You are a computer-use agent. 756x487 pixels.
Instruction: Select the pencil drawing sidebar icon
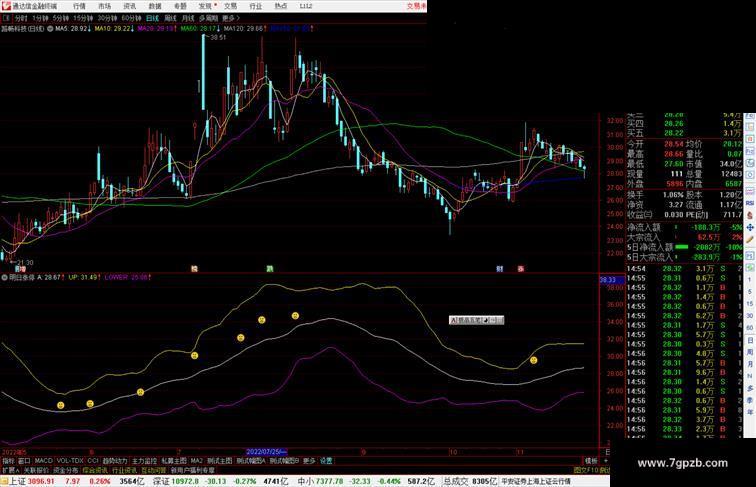click(x=750, y=240)
